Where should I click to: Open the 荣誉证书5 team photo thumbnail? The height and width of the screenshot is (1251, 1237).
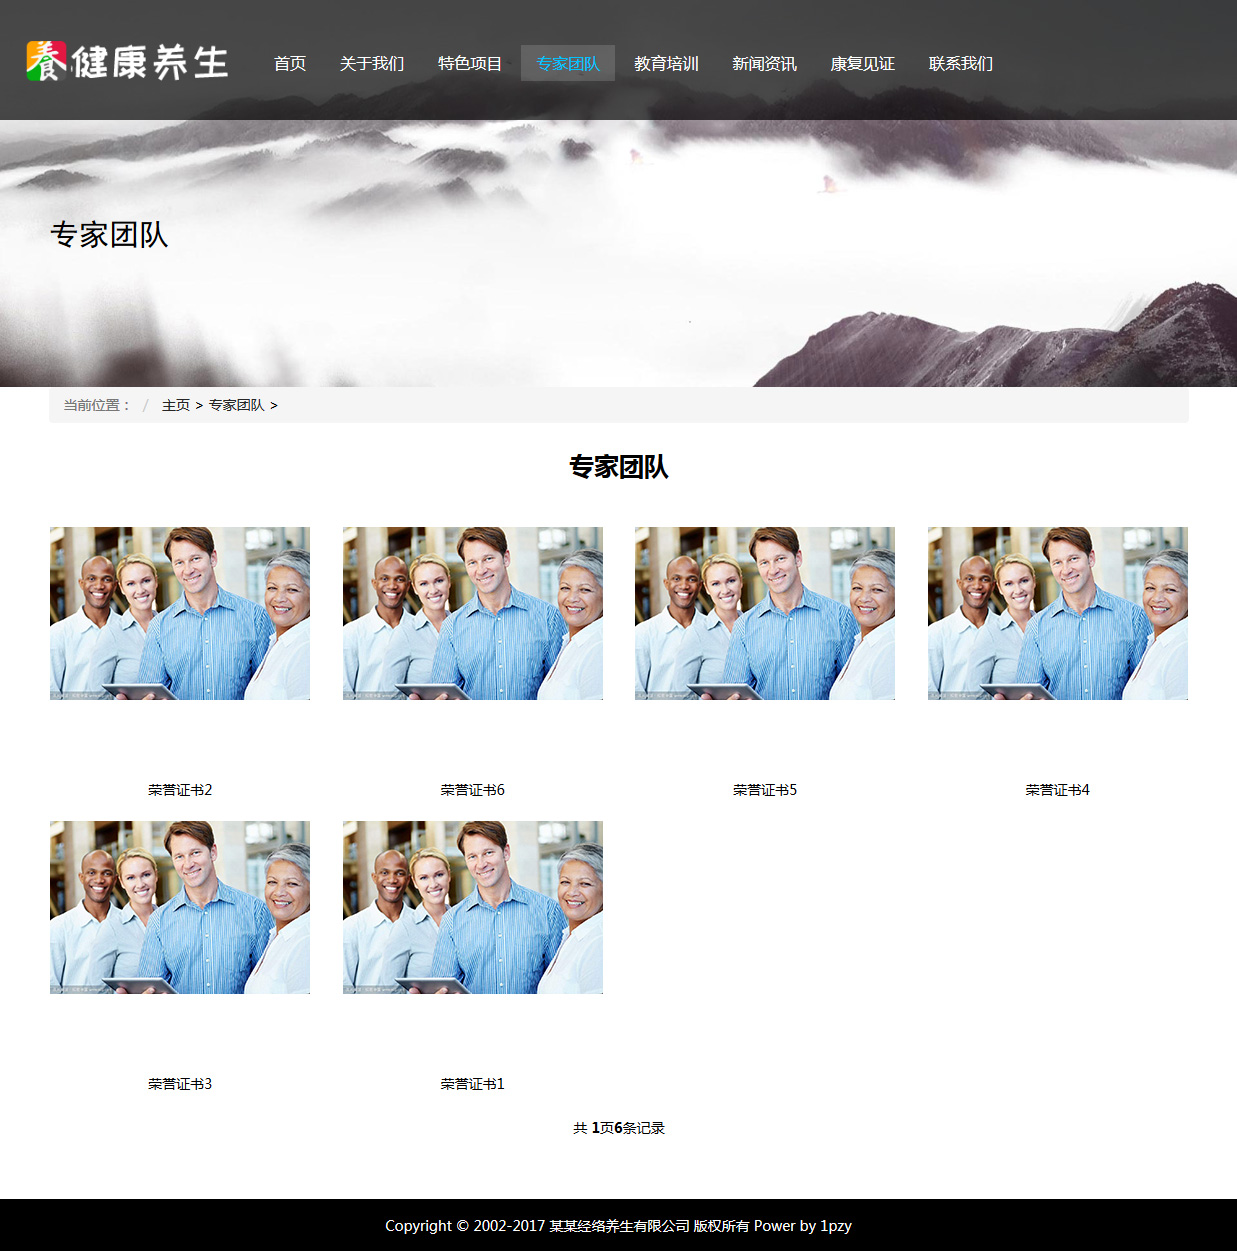765,613
